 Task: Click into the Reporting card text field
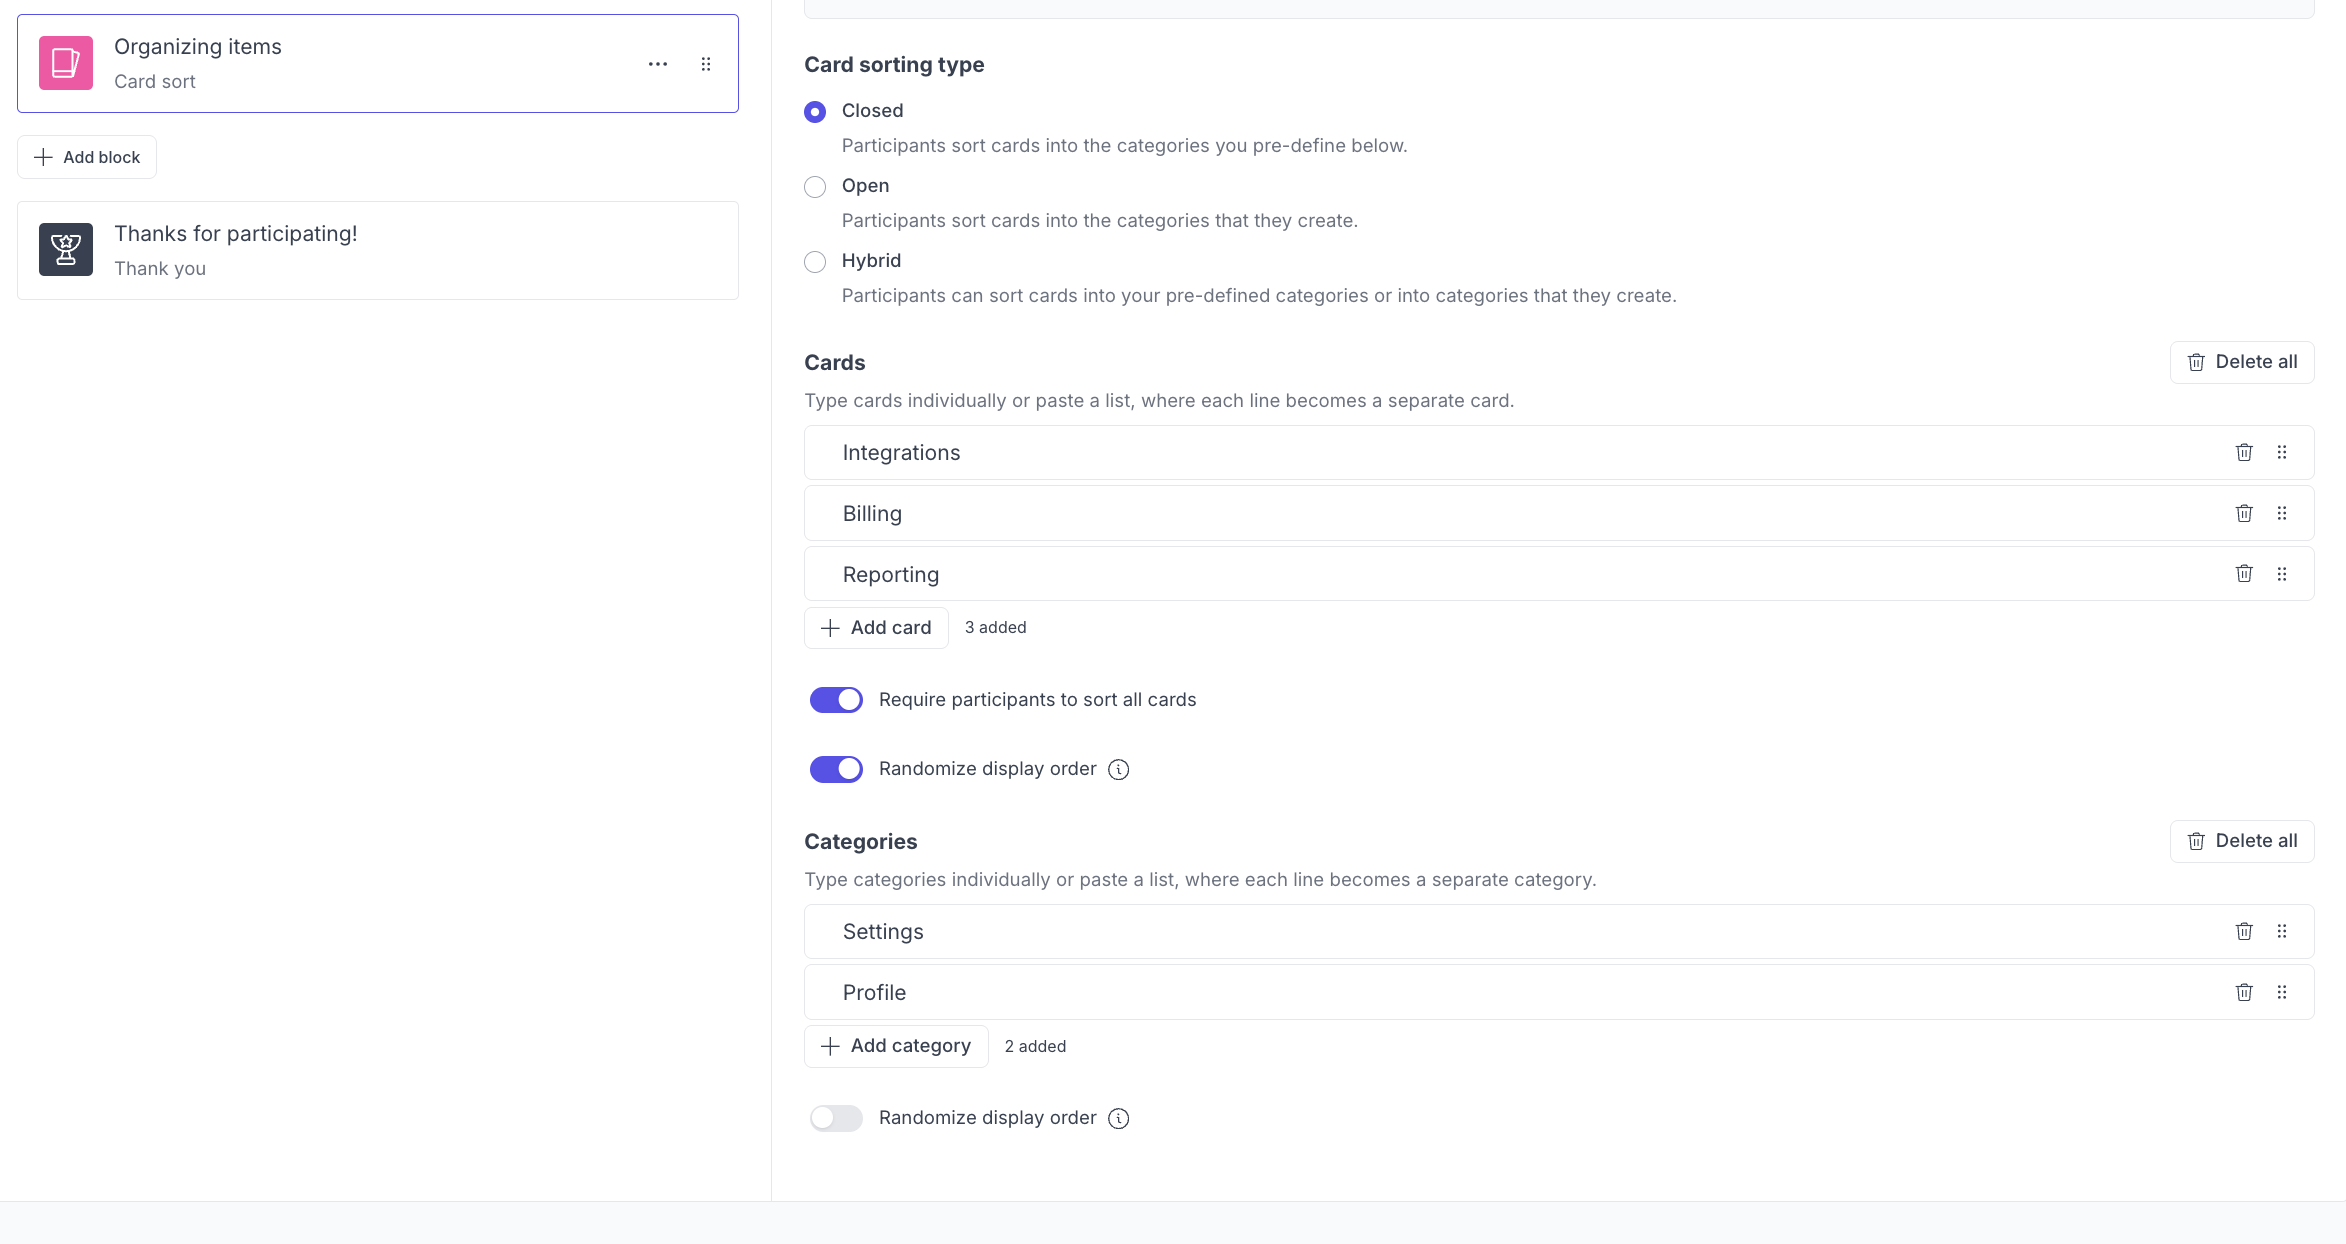tap(1400, 574)
